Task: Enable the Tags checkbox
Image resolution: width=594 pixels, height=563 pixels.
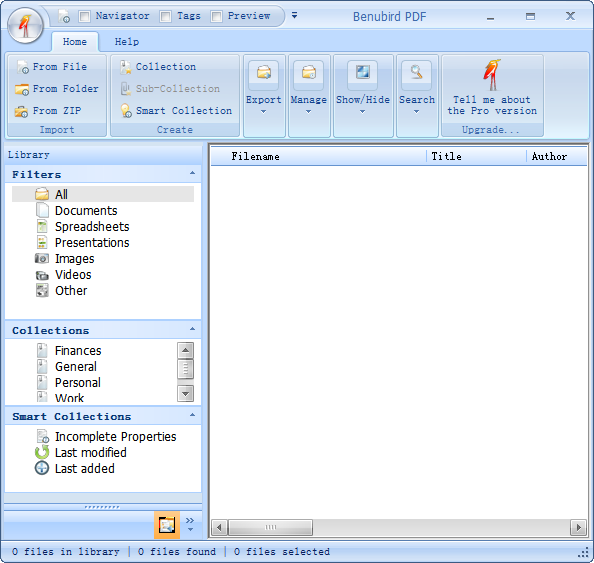Action: [x=166, y=16]
